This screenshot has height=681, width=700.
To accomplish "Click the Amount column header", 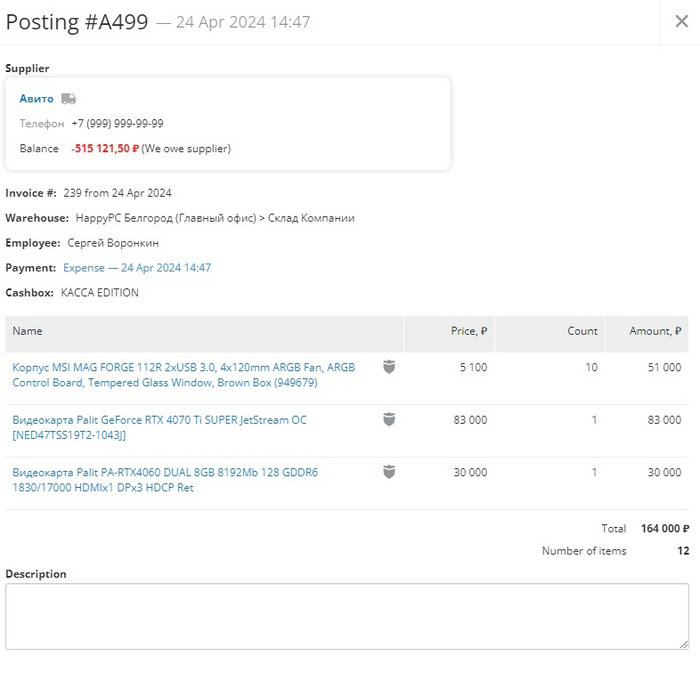I will 655,331.
